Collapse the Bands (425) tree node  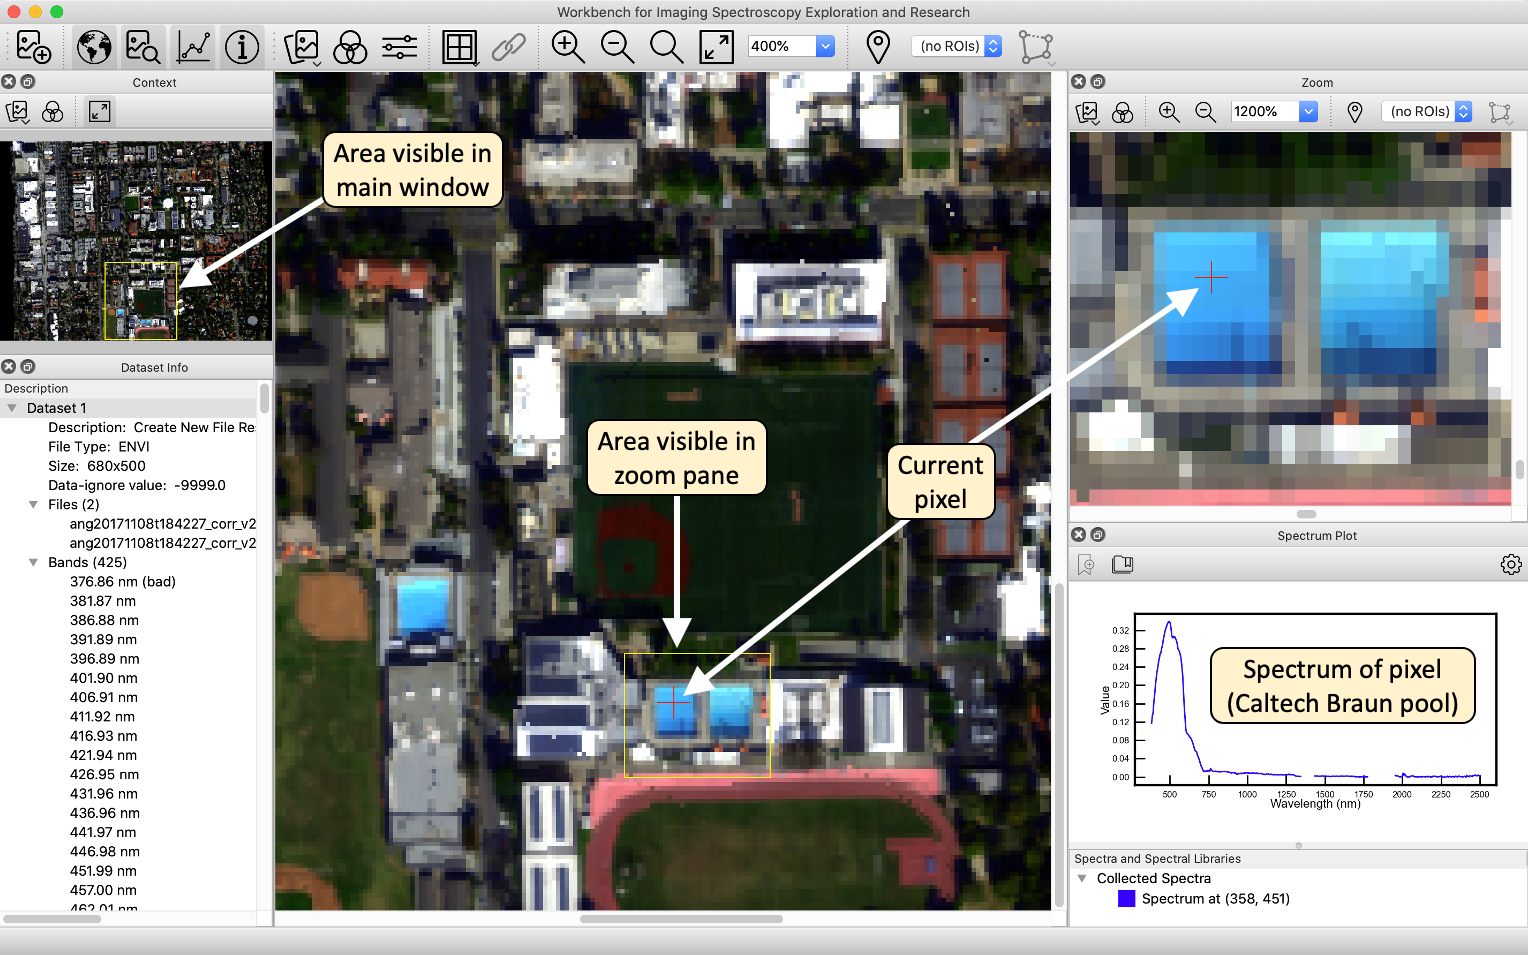tap(34, 563)
